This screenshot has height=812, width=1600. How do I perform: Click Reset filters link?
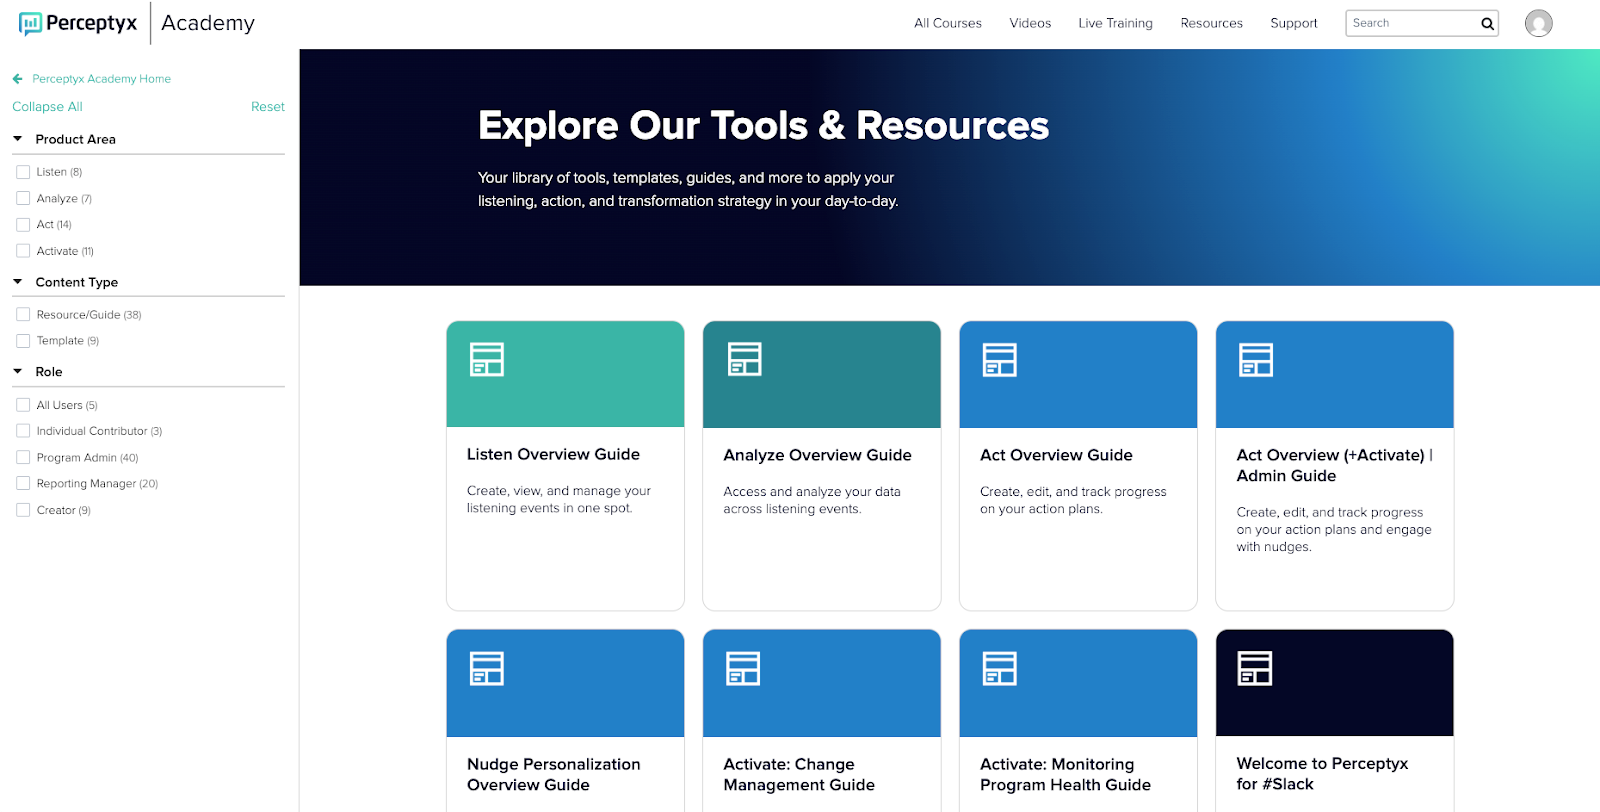click(268, 107)
